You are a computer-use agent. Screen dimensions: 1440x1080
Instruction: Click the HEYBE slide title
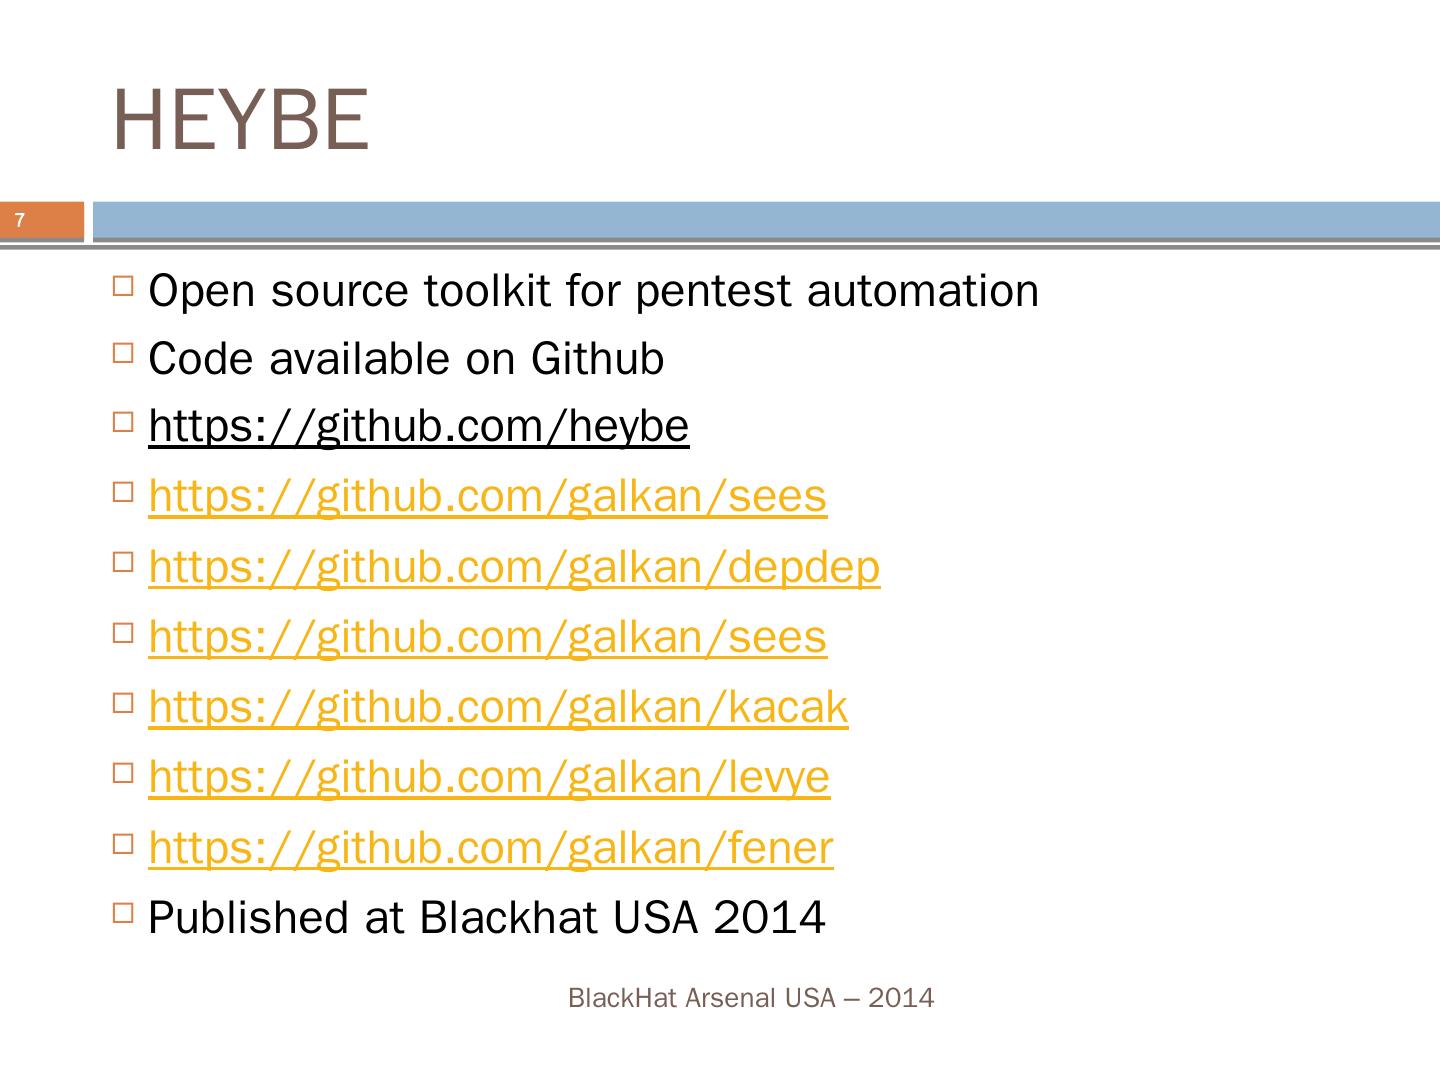point(240,121)
